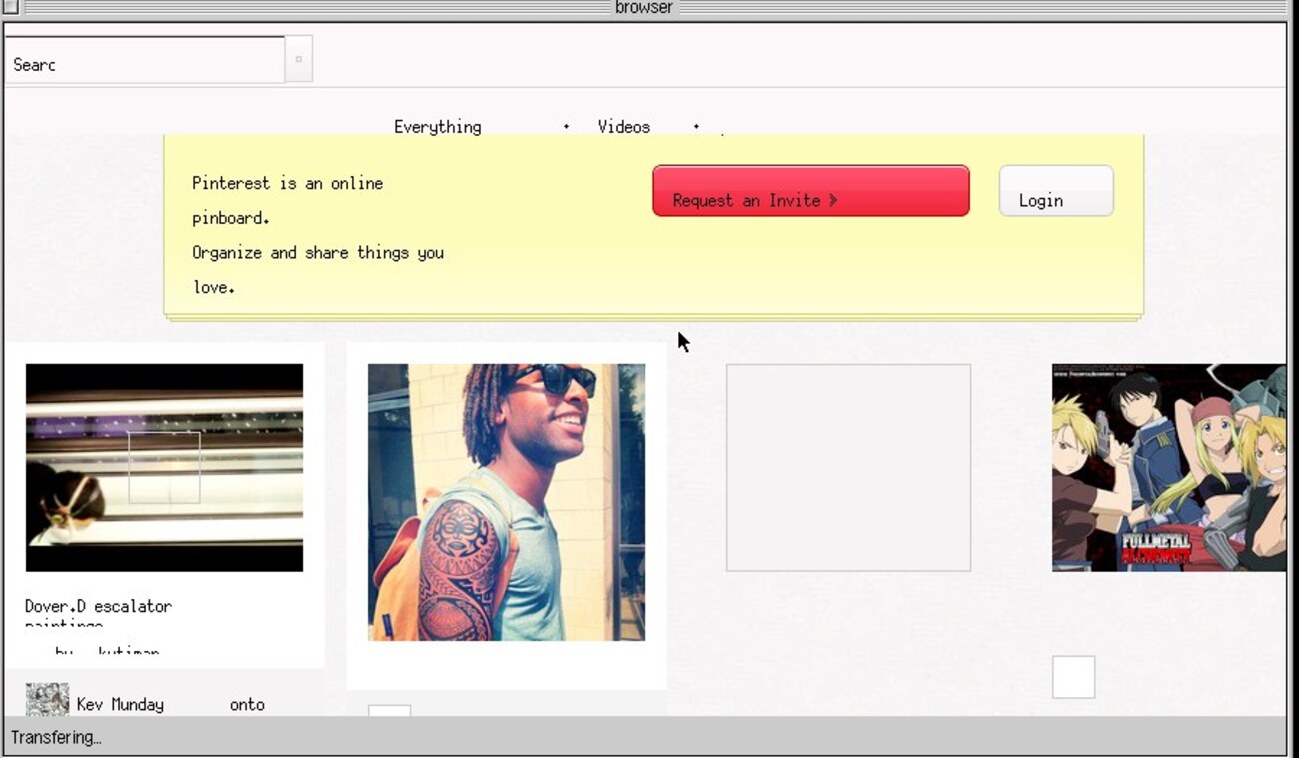Open the Everything category menu
The image size is (1299, 758).
[438, 127]
